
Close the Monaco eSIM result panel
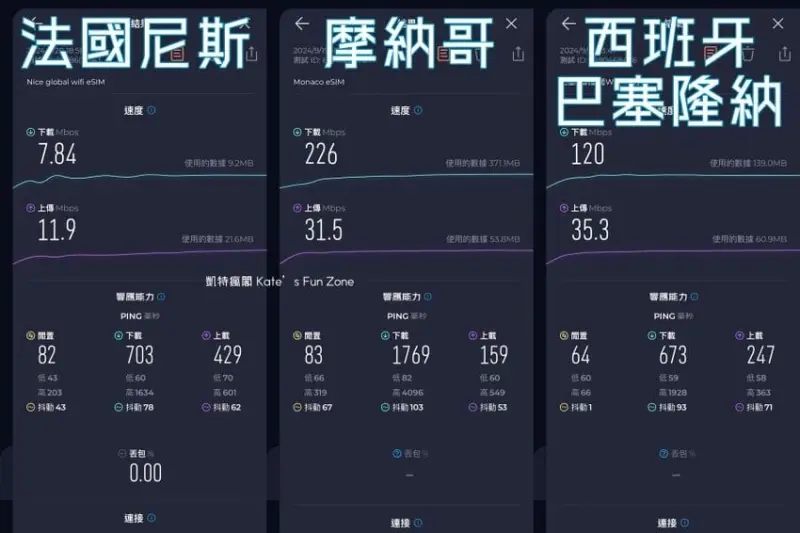(x=512, y=23)
